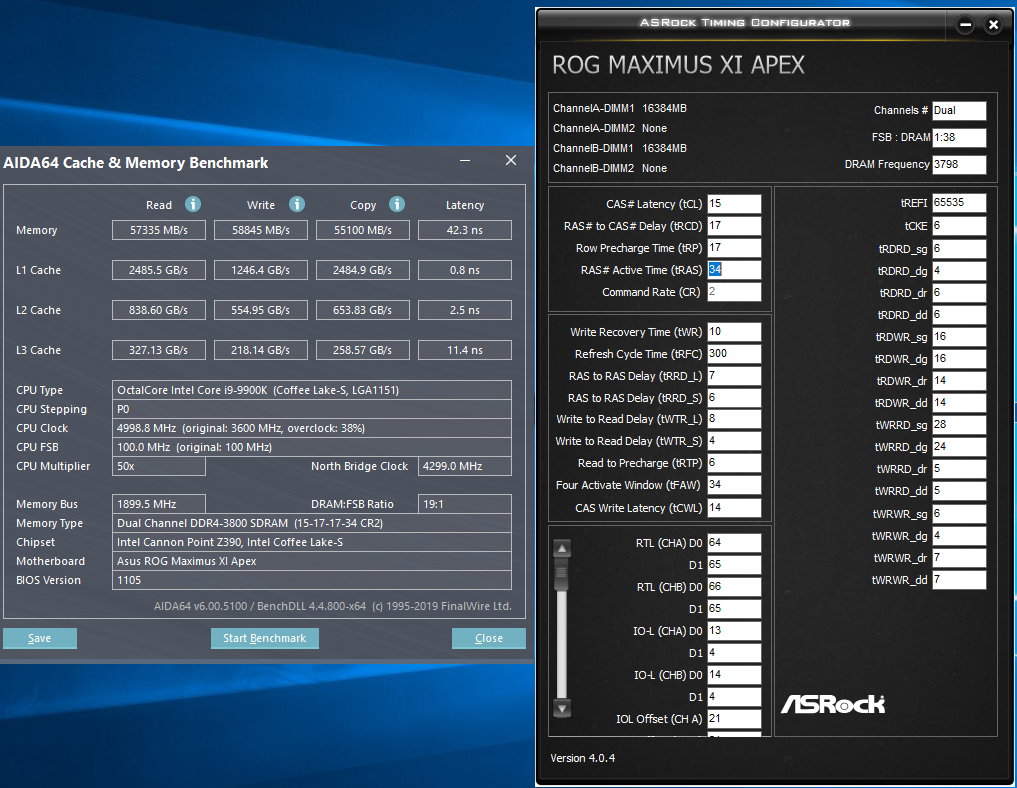1017x788 pixels.
Task: Click the Copy info icon in AIDA64
Action: [397, 204]
